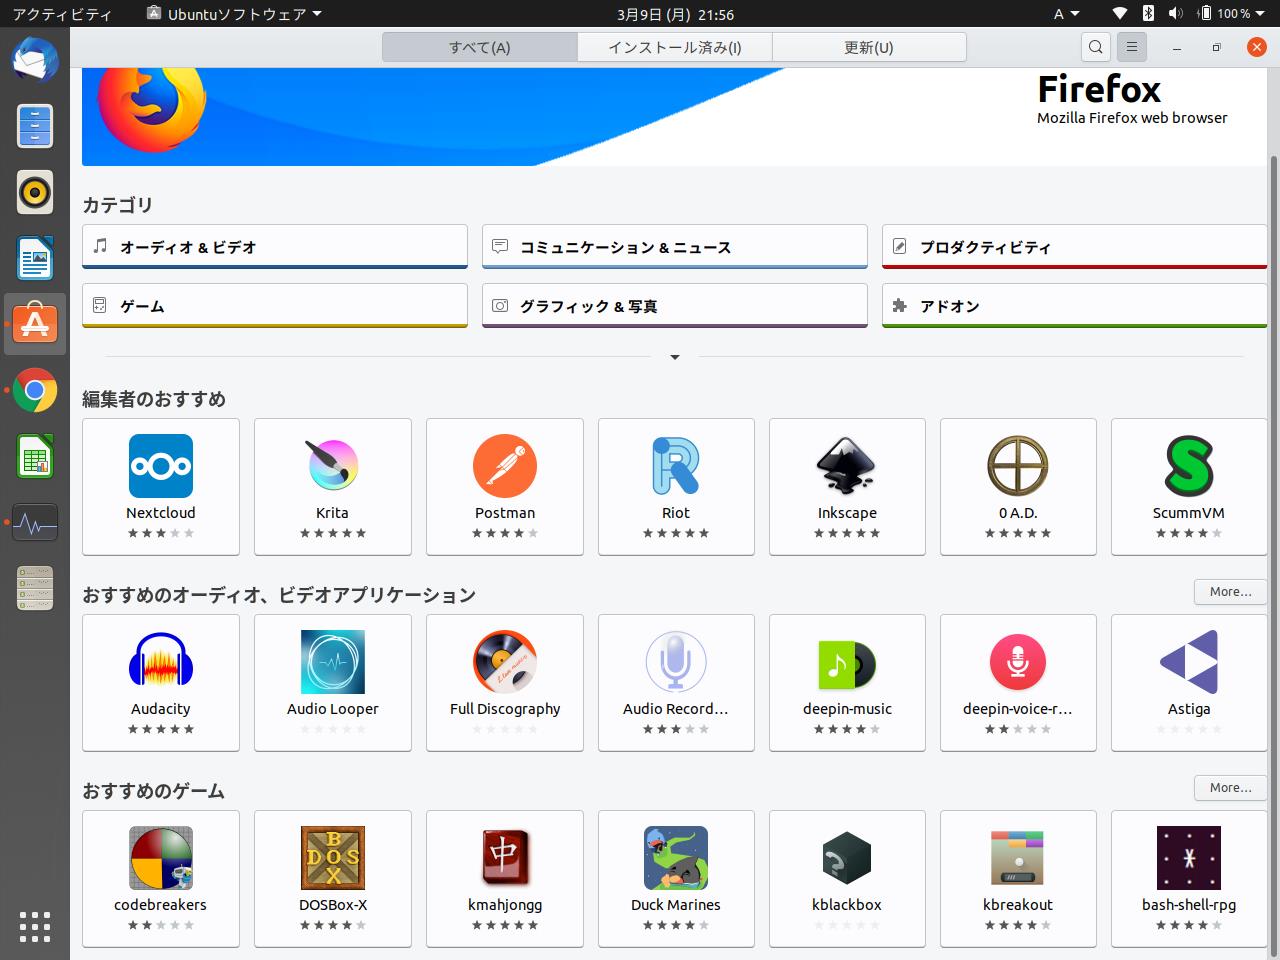The height and width of the screenshot is (960, 1280).
Task: Open the system status menu
Action: pyautogui.click(x=1188, y=14)
